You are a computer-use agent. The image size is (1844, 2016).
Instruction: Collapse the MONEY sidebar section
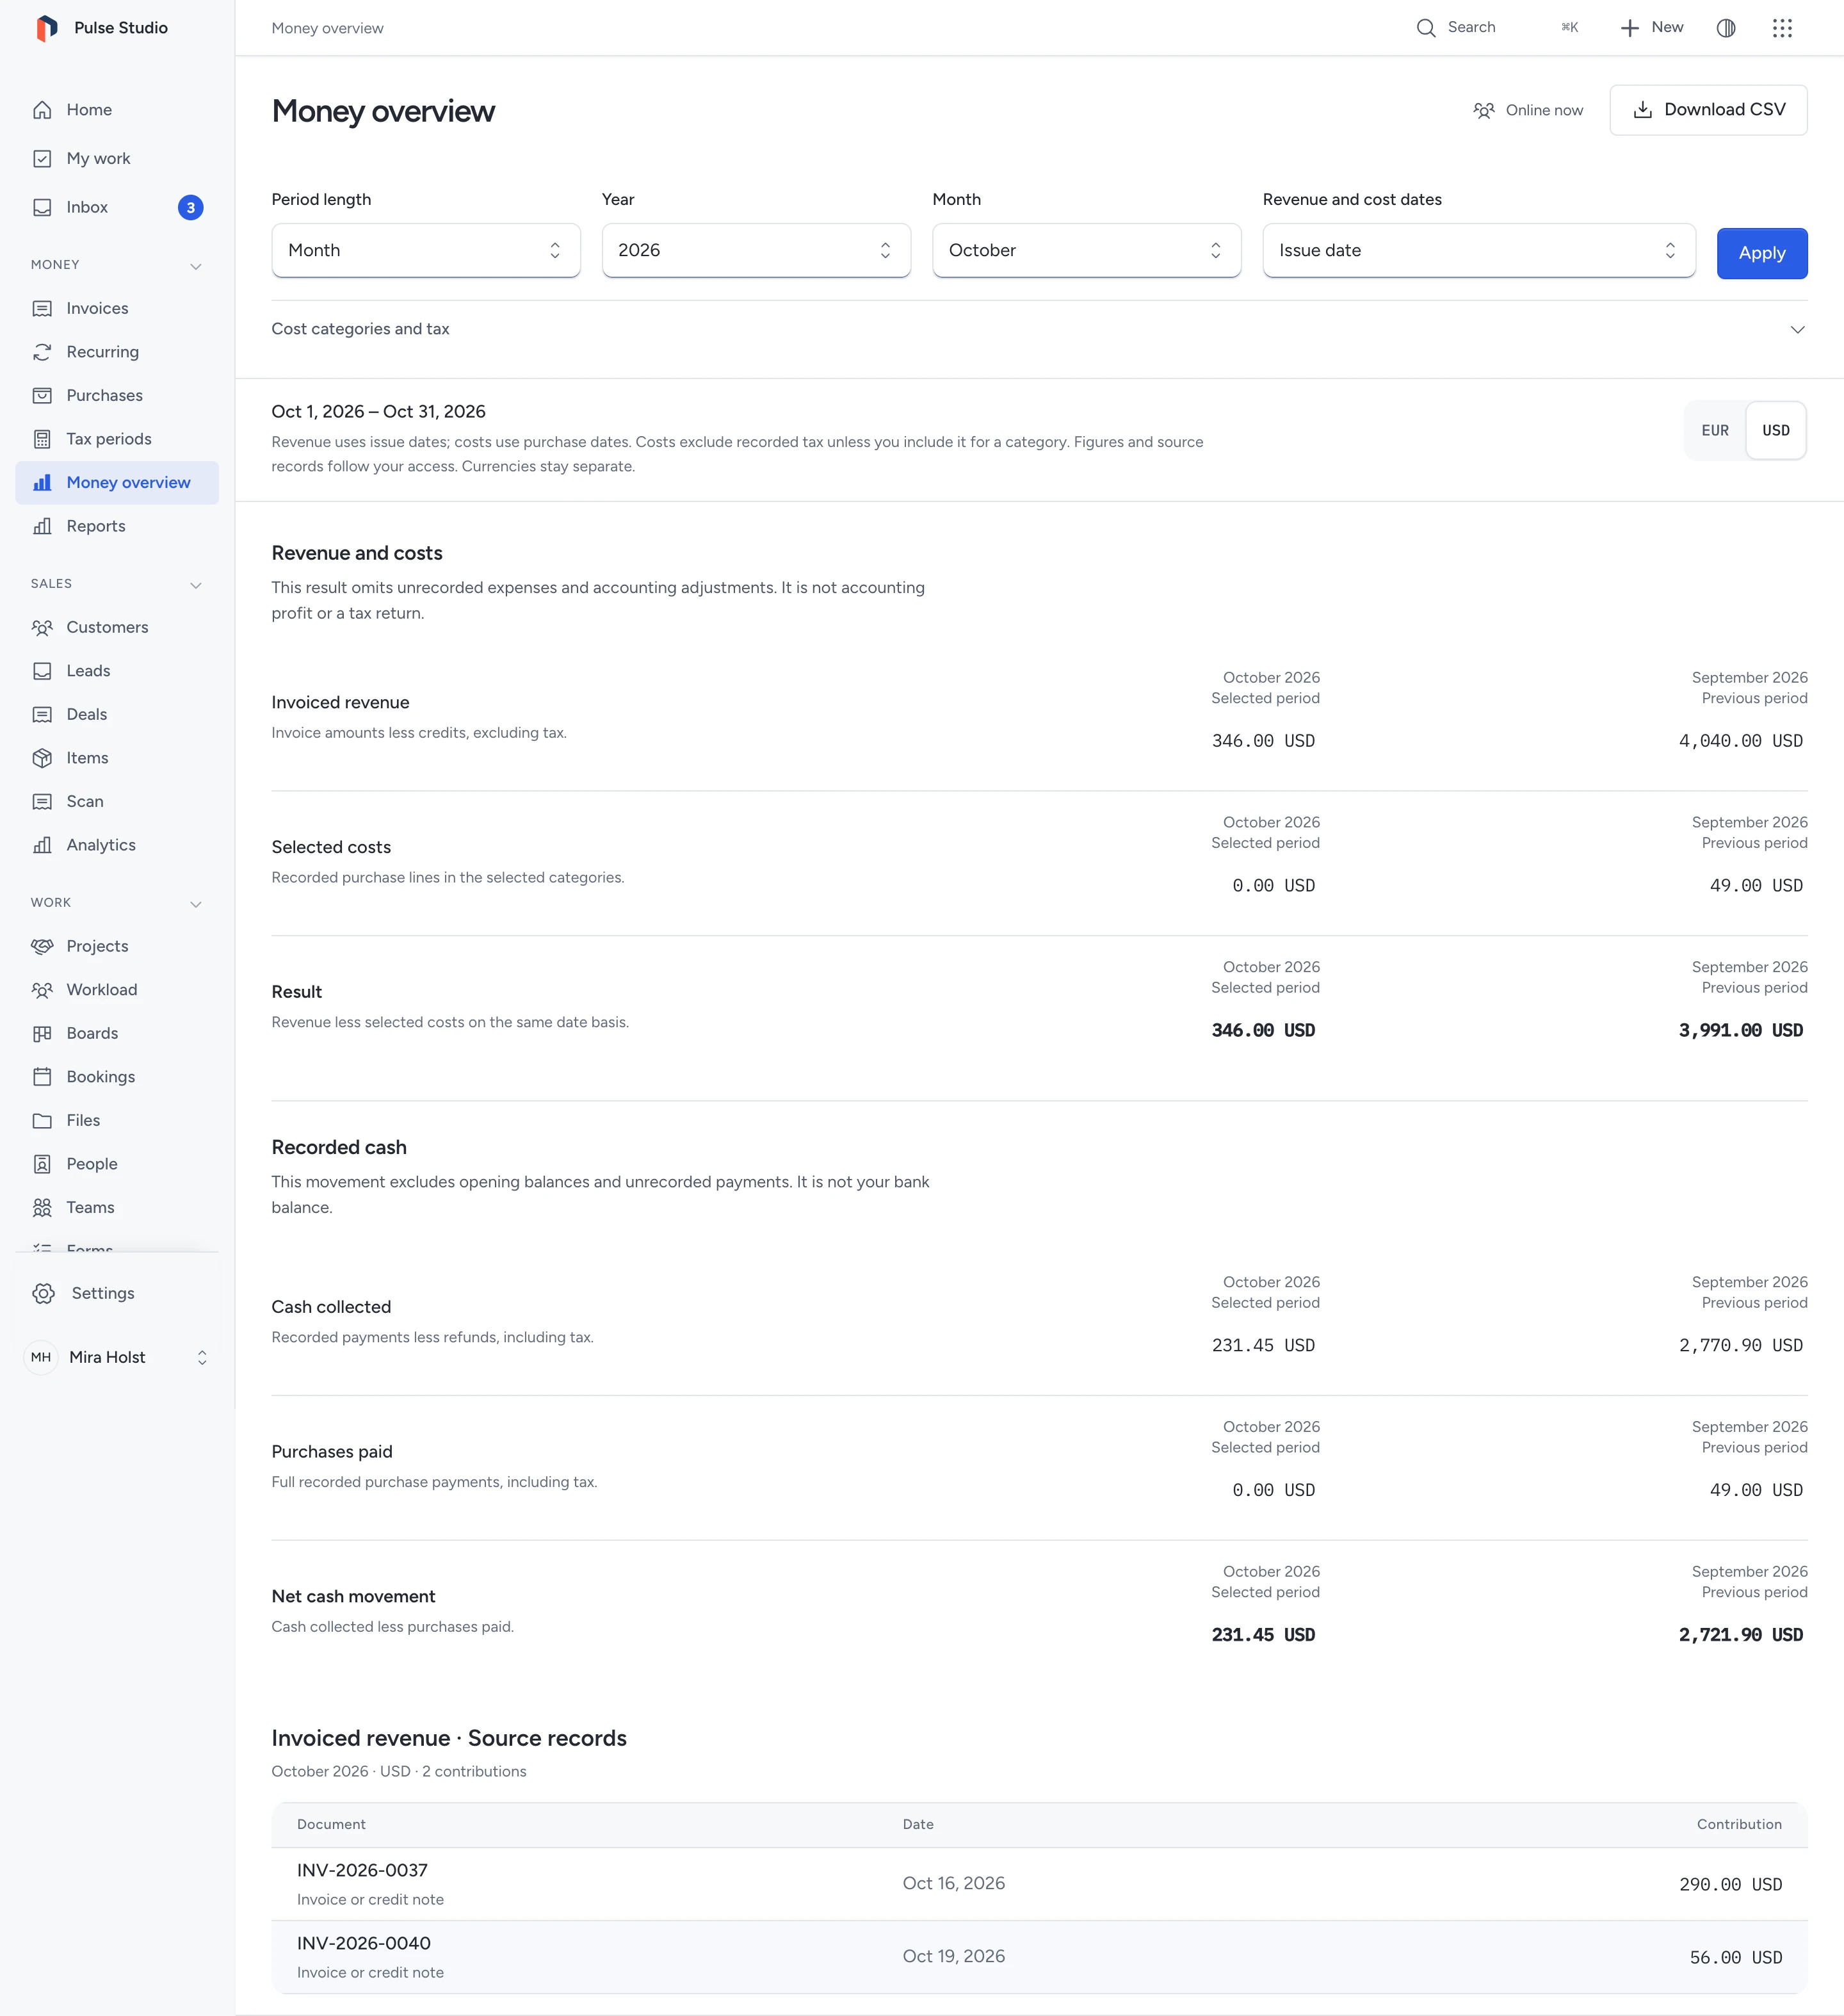click(x=196, y=265)
